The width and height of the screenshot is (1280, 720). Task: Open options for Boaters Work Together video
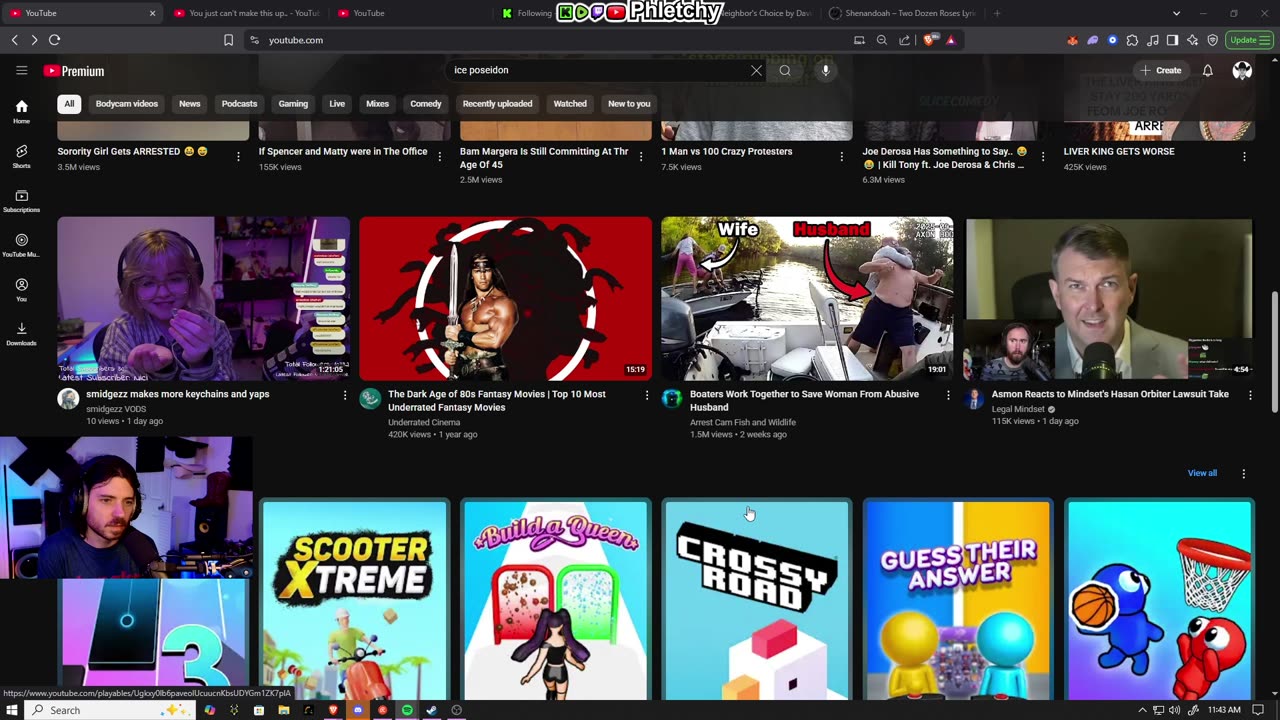click(948, 396)
